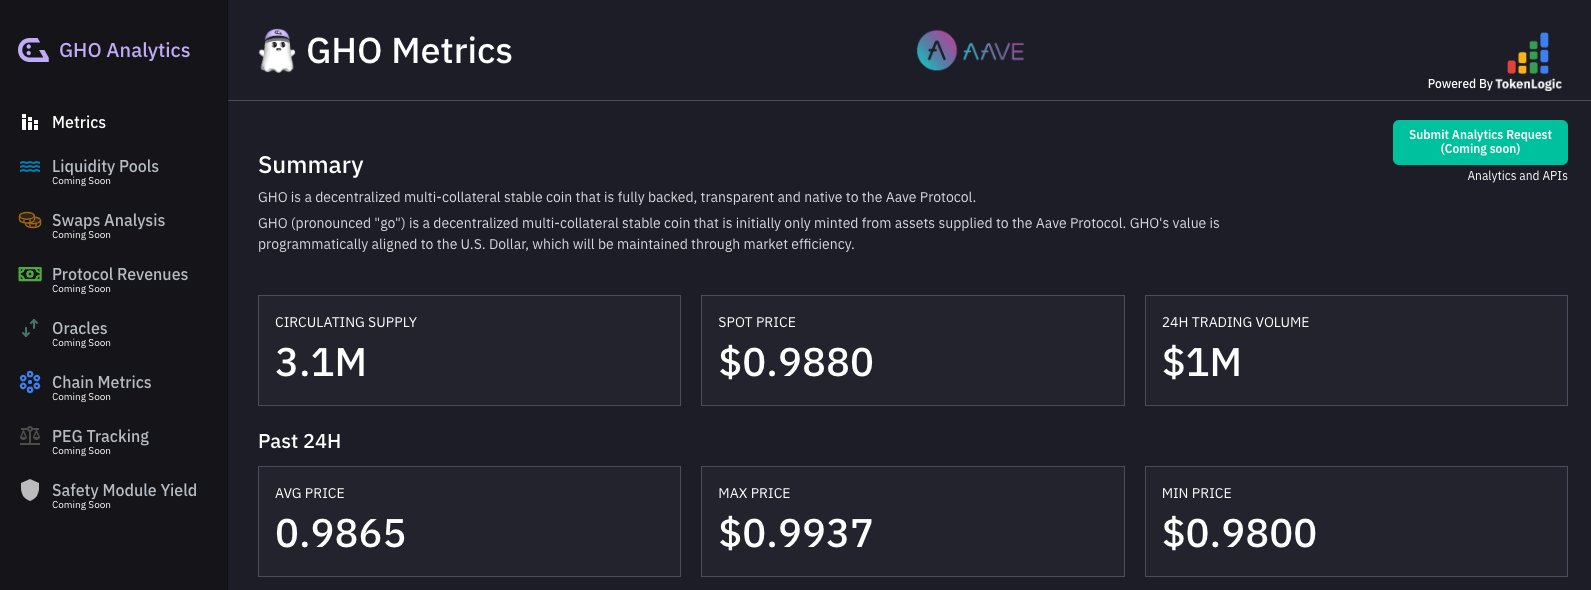
Task: Open the Liquidity Pools menu item
Action: (105, 171)
